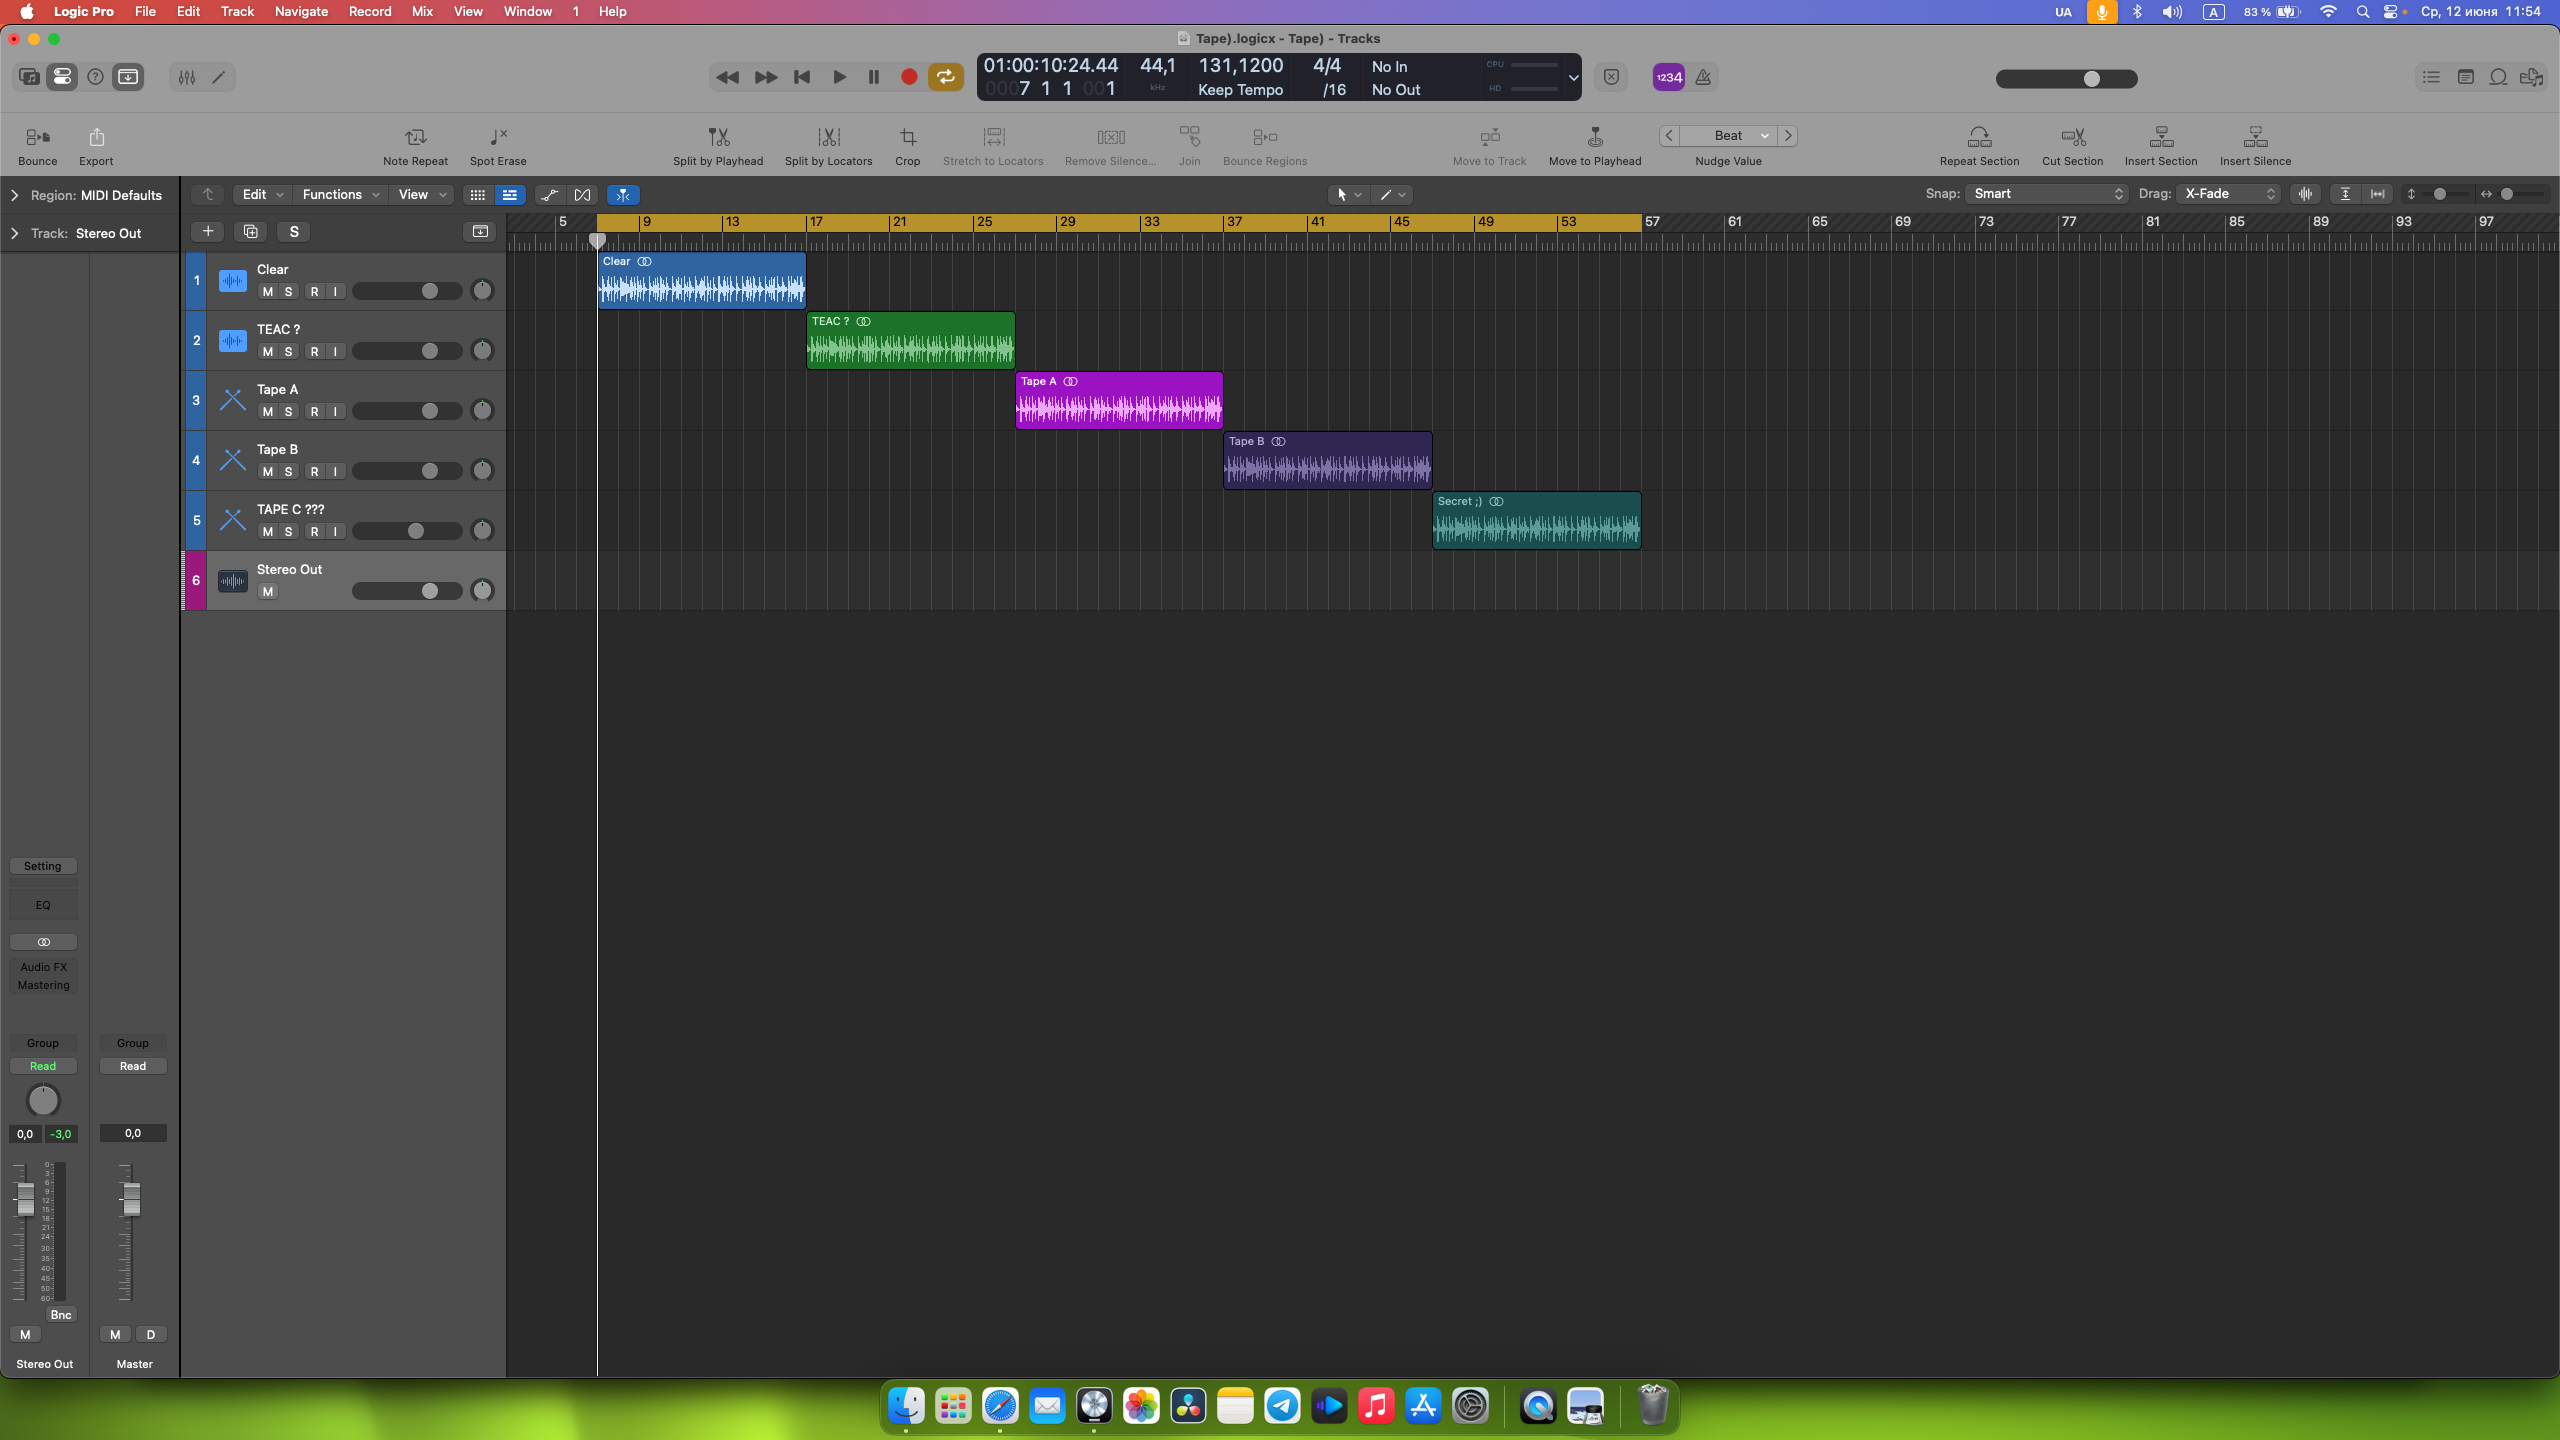The height and width of the screenshot is (1440, 2560).
Task: Open the Mixer via sliders icon
Action: [187, 77]
